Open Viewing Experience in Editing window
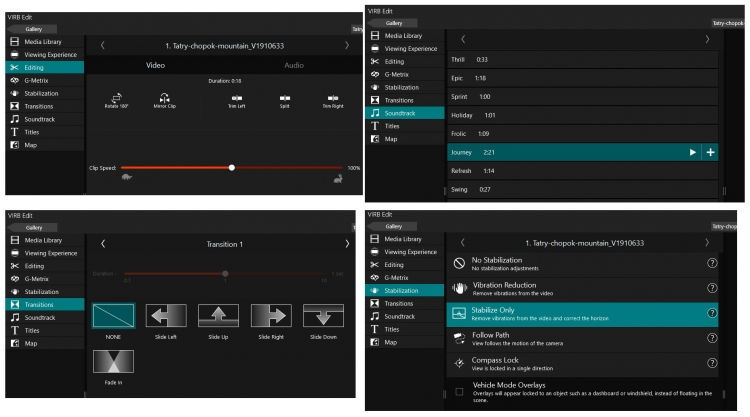This screenshot has height=417, width=750. tap(45, 55)
